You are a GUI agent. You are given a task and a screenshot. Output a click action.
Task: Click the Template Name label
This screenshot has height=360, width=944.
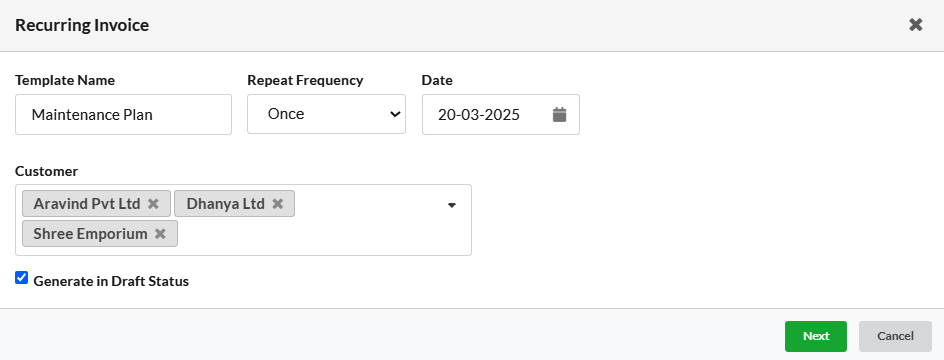tap(65, 80)
